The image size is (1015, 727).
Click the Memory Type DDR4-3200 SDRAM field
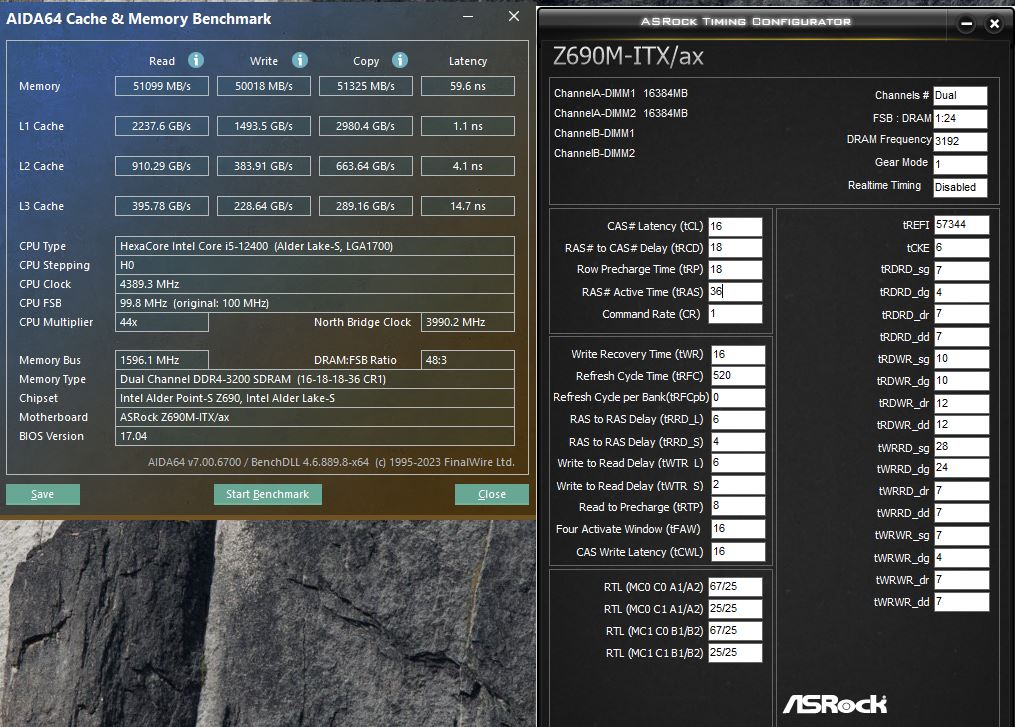(315, 379)
